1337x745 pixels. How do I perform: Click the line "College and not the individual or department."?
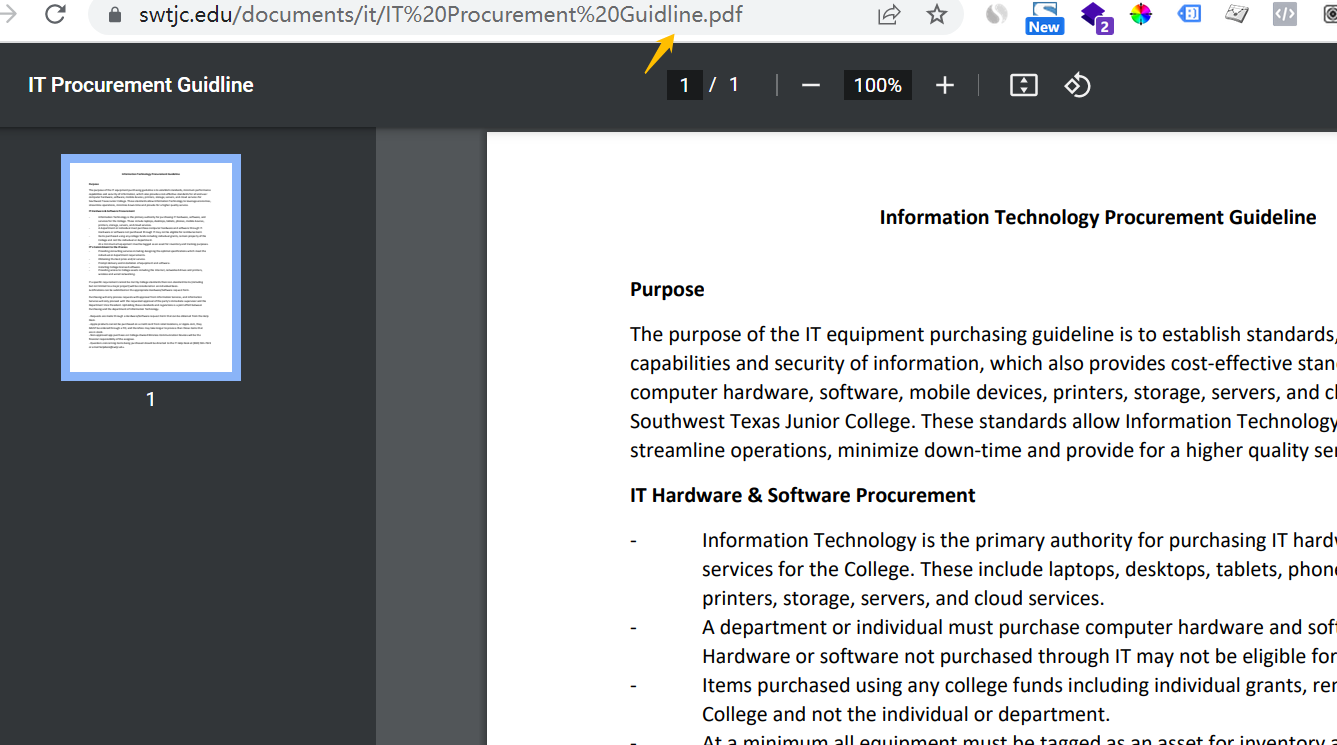click(906, 714)
